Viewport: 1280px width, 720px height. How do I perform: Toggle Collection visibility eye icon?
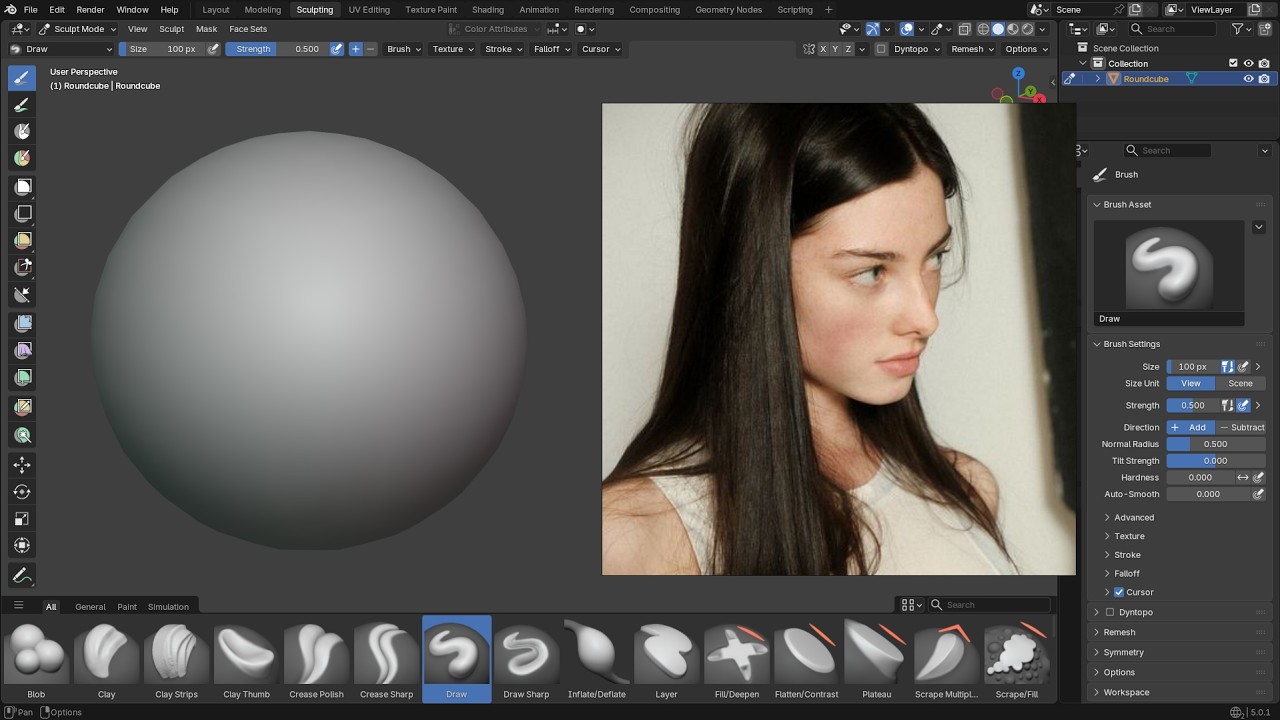pos(1248,63)
